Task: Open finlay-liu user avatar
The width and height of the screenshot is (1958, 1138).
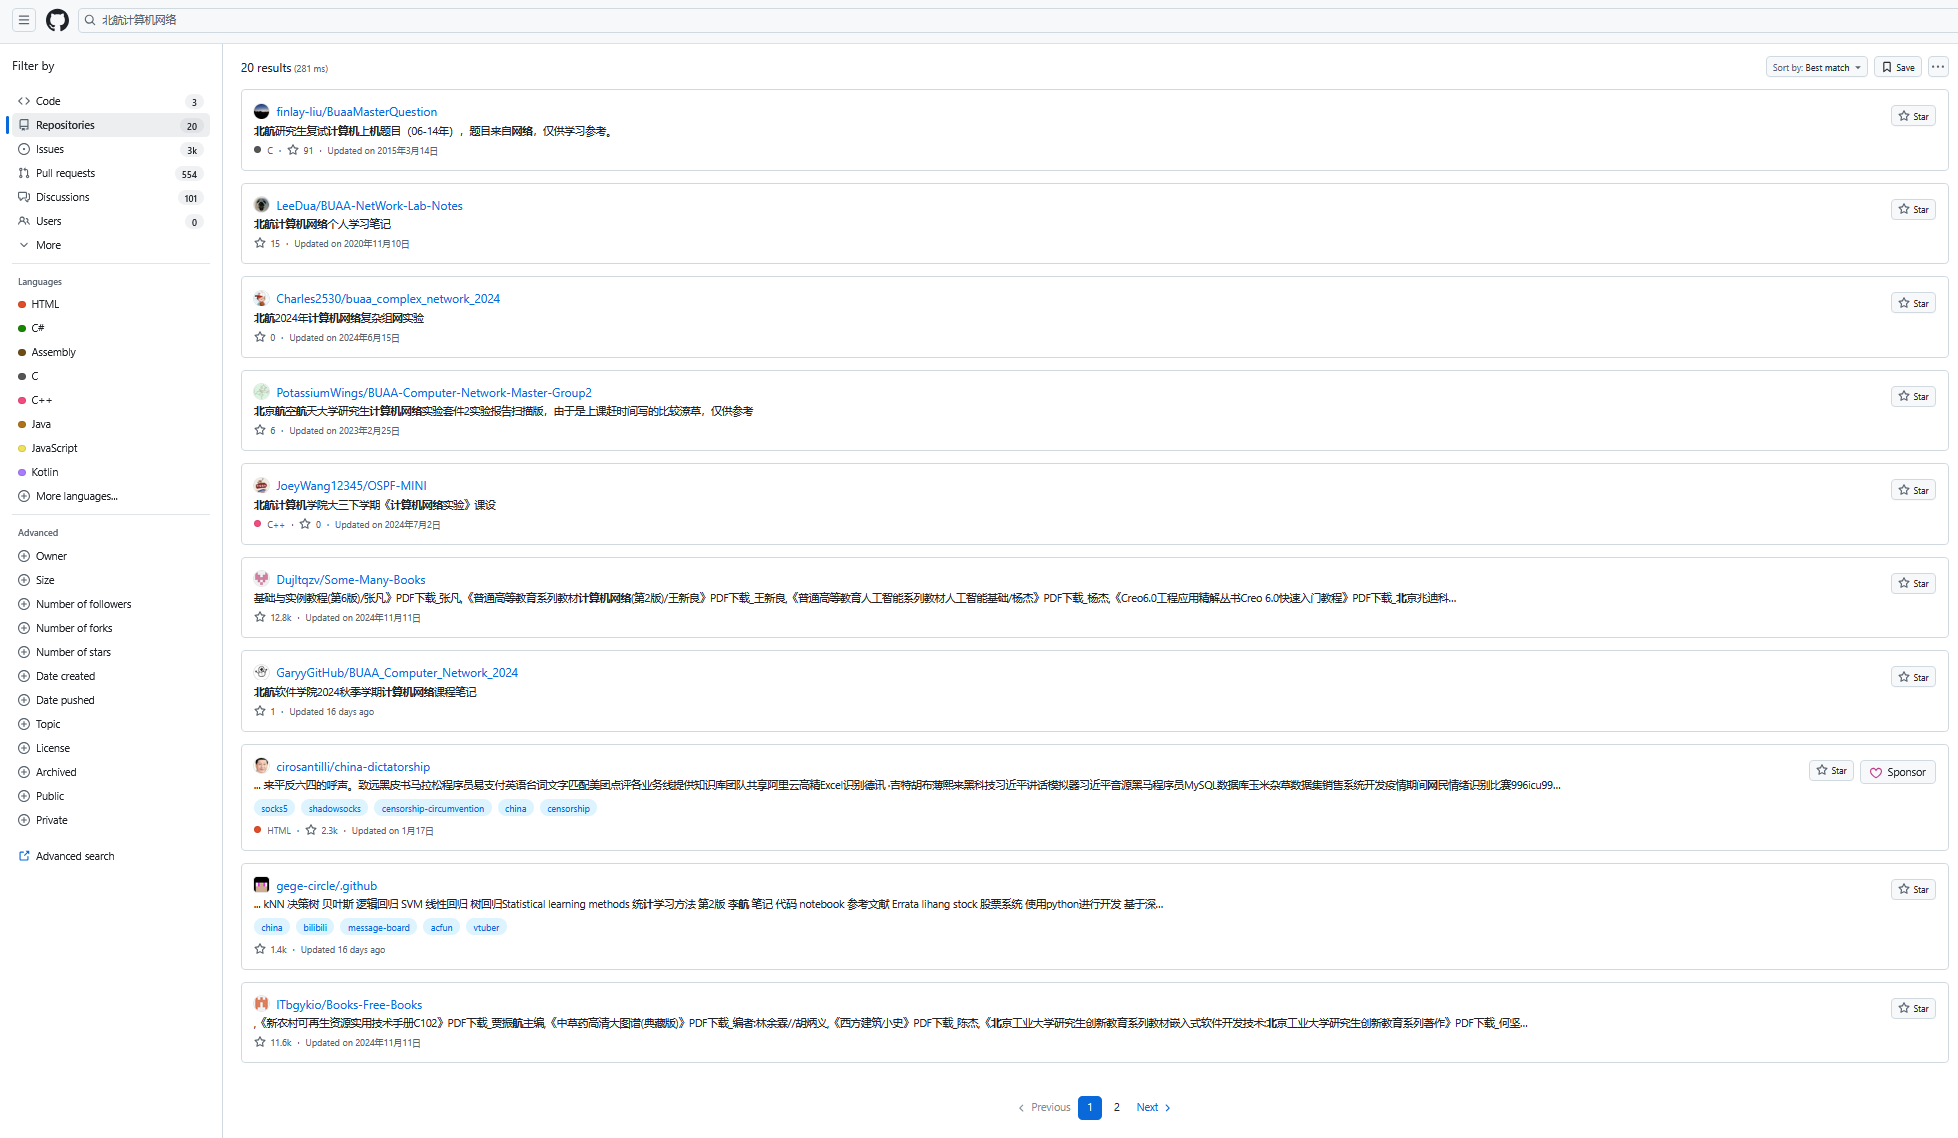Action: [x=261, y=112]
